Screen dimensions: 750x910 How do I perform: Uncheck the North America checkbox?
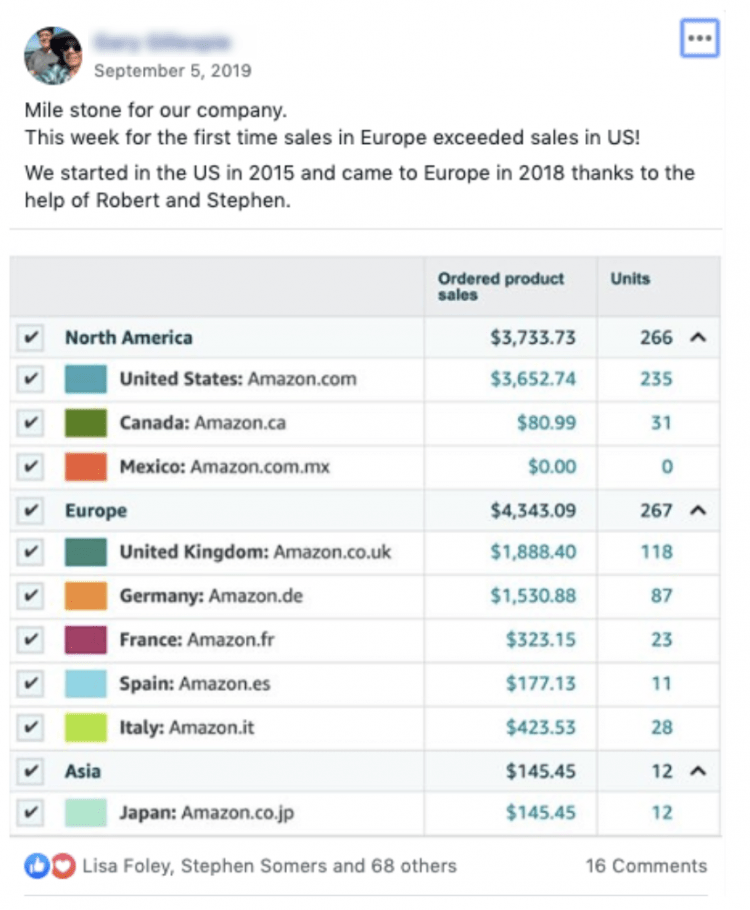[x=31, y=338]
